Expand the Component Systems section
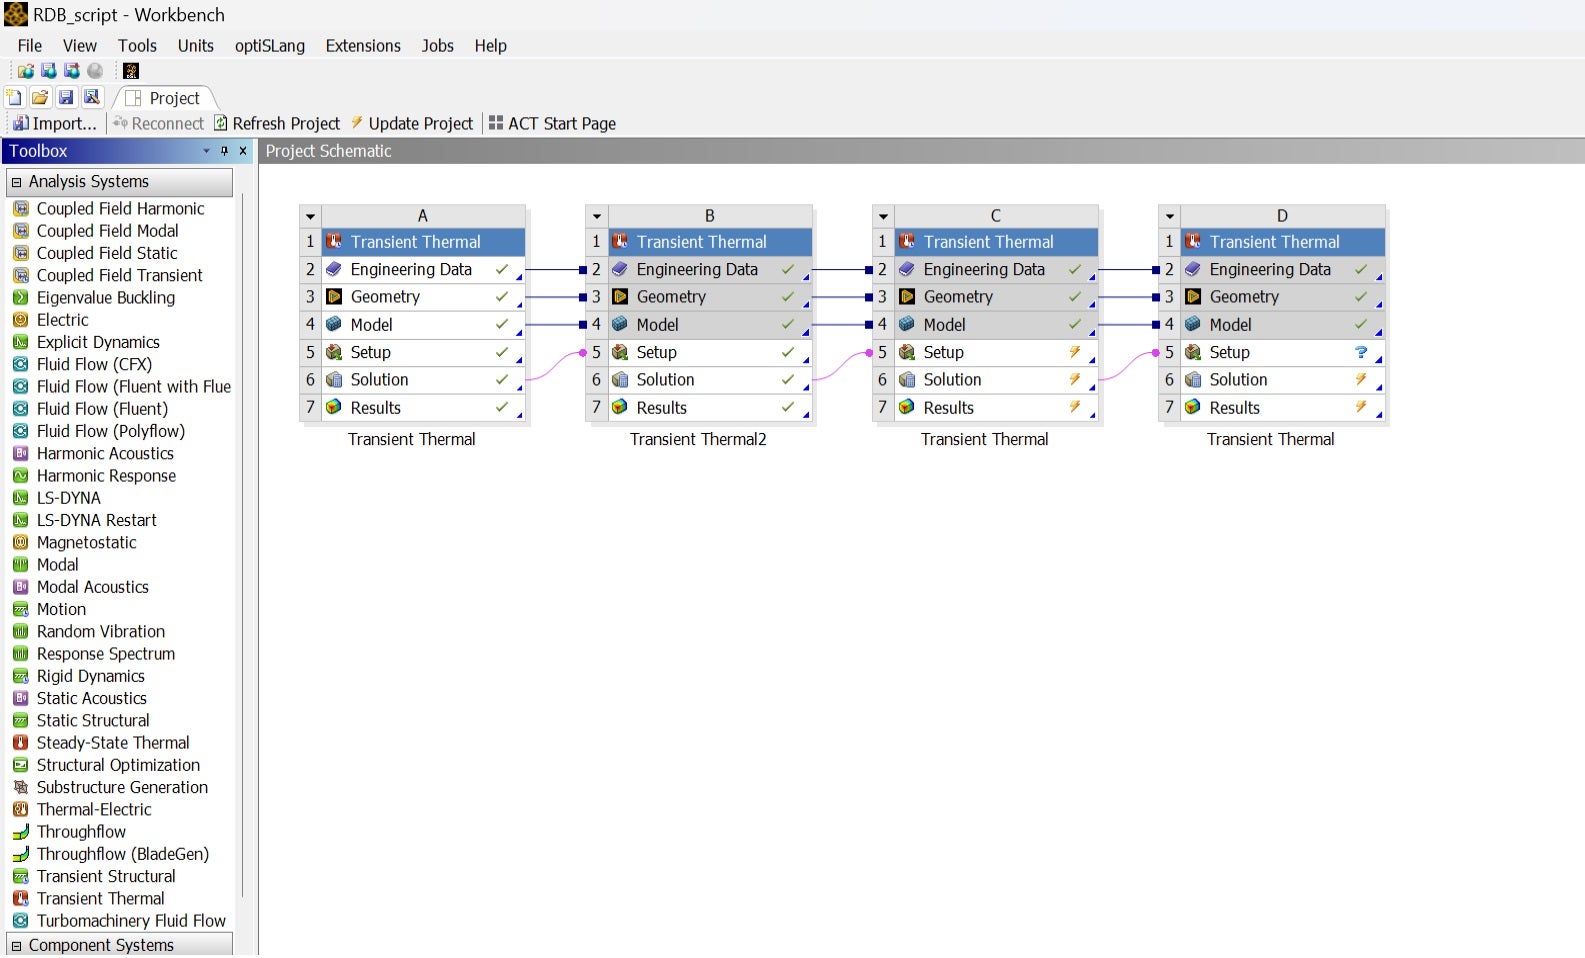1585x958 pixels. tap(16, 945)
